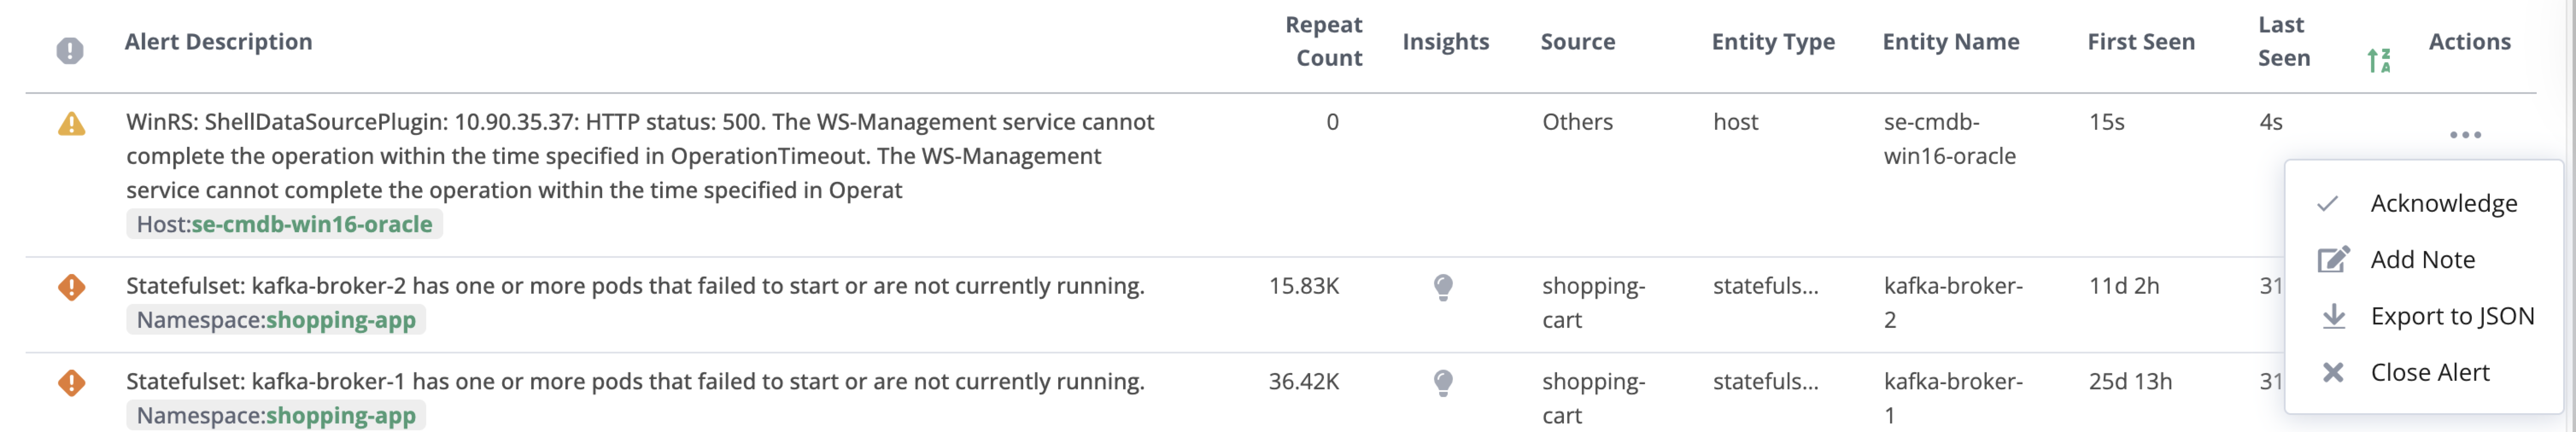Open the insights lightbulb for the kafka-broker-1 alert

tap(1443, 383)
